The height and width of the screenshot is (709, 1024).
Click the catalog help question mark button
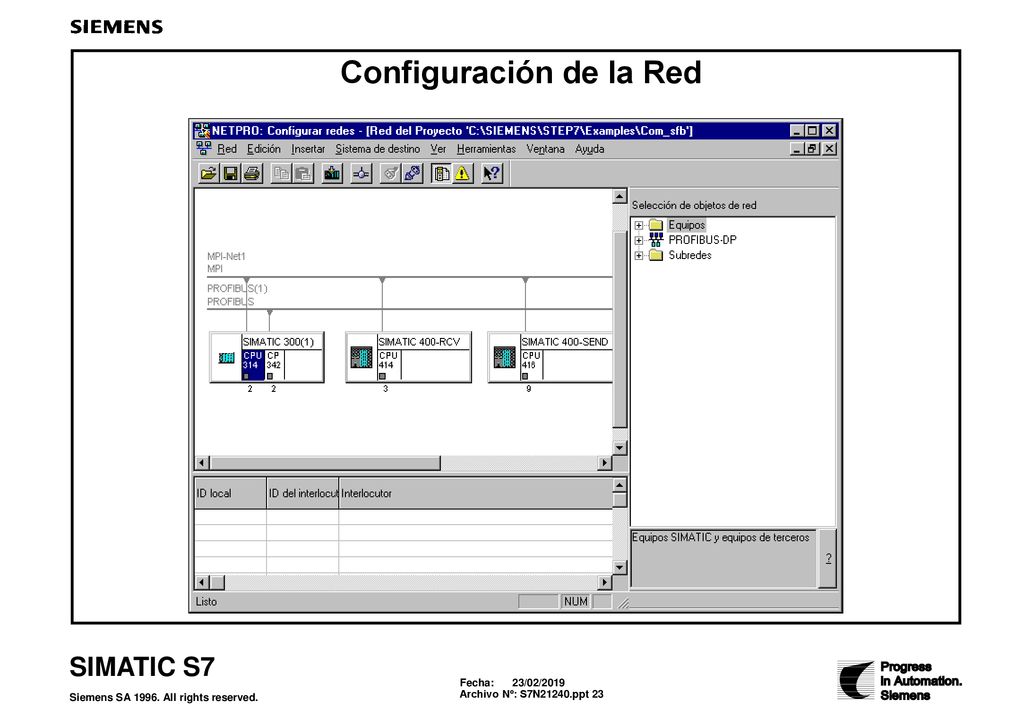(x=828, y=558)
